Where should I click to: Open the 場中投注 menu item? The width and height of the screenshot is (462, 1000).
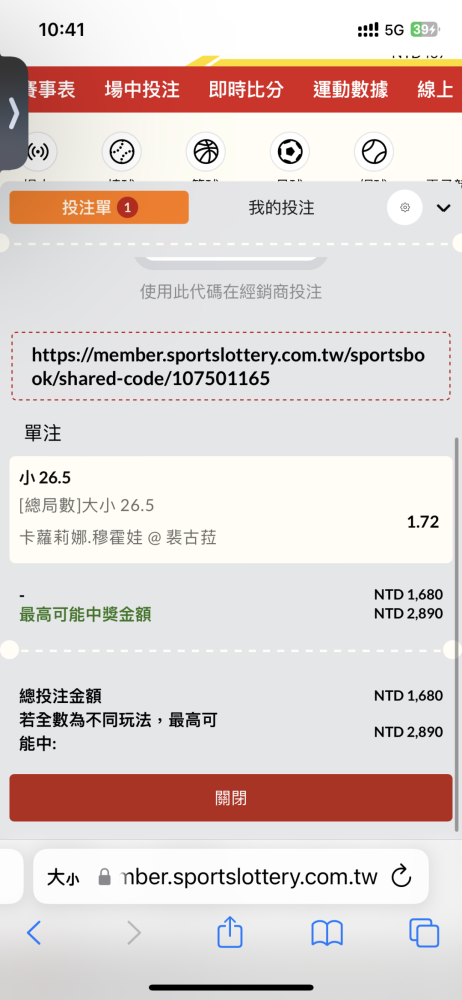point(142,89)
